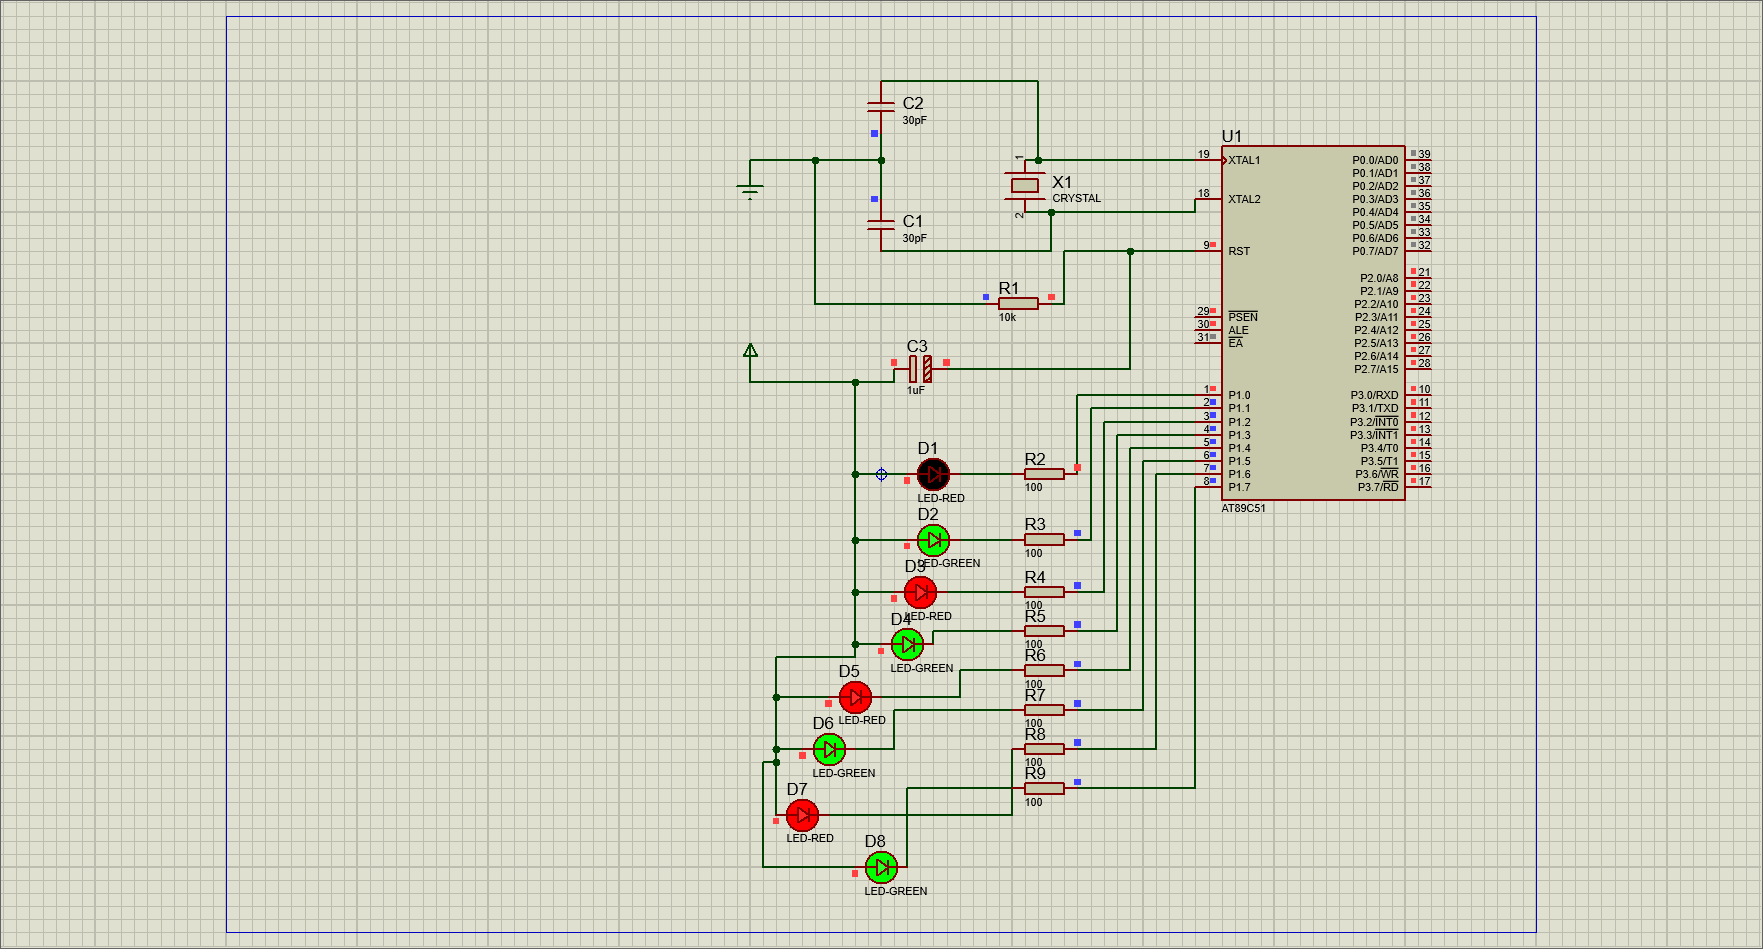Click the ALE pin label
The height and width of the screenshot is (949, 1763).
coord(1238,330)
